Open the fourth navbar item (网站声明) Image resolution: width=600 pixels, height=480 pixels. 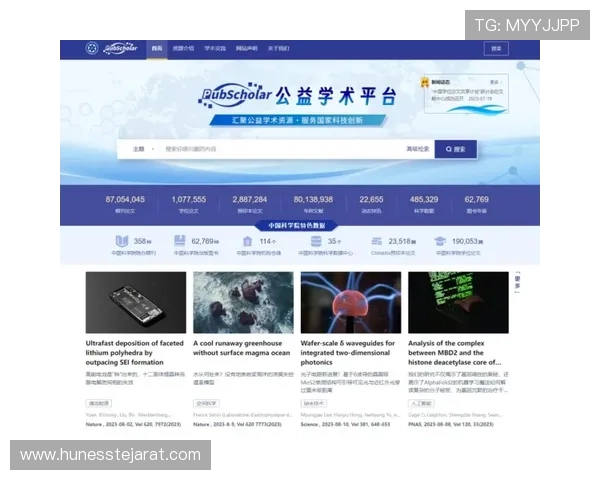pos(246,49)
